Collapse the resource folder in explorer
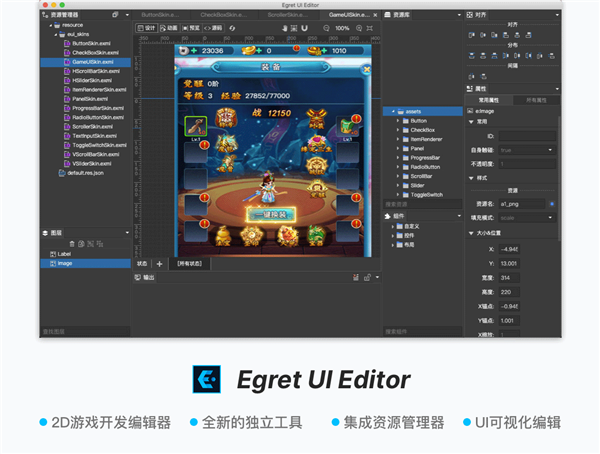 point(51,25)
